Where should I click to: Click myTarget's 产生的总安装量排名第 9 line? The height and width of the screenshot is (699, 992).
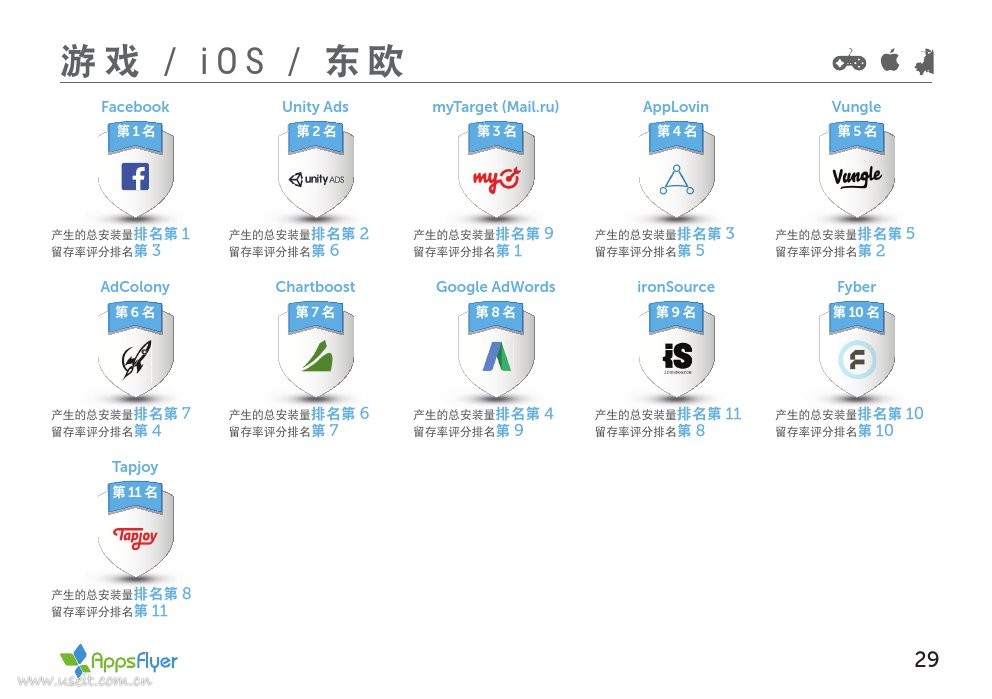point(483,234)
